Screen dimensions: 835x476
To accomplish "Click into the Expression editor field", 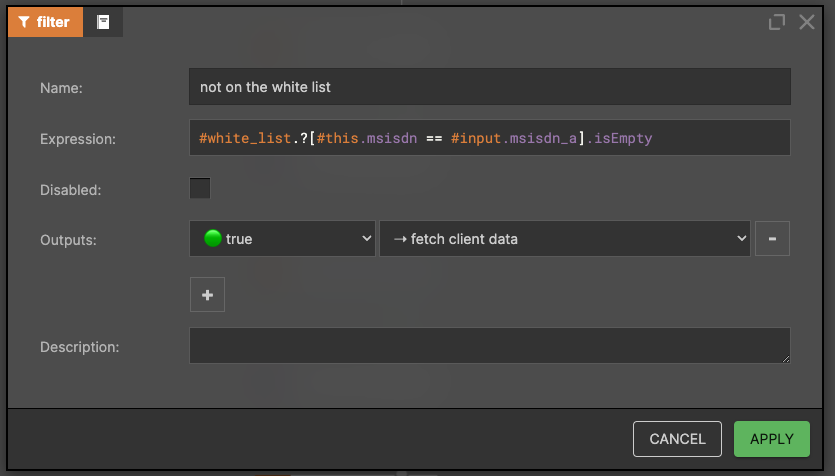I will point(489,138).
